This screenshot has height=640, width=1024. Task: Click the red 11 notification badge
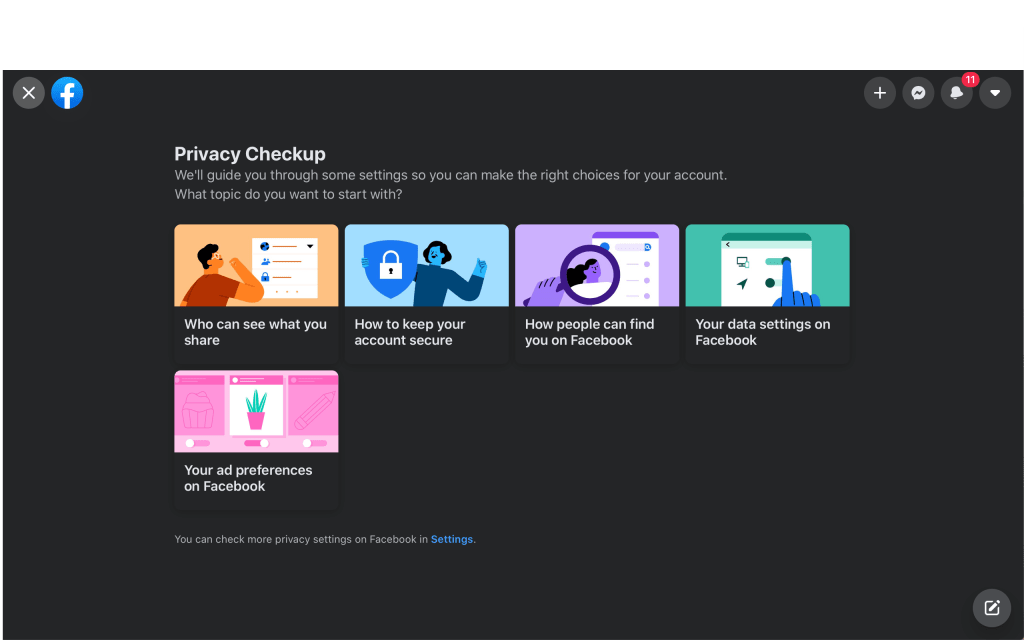point(969,80)
